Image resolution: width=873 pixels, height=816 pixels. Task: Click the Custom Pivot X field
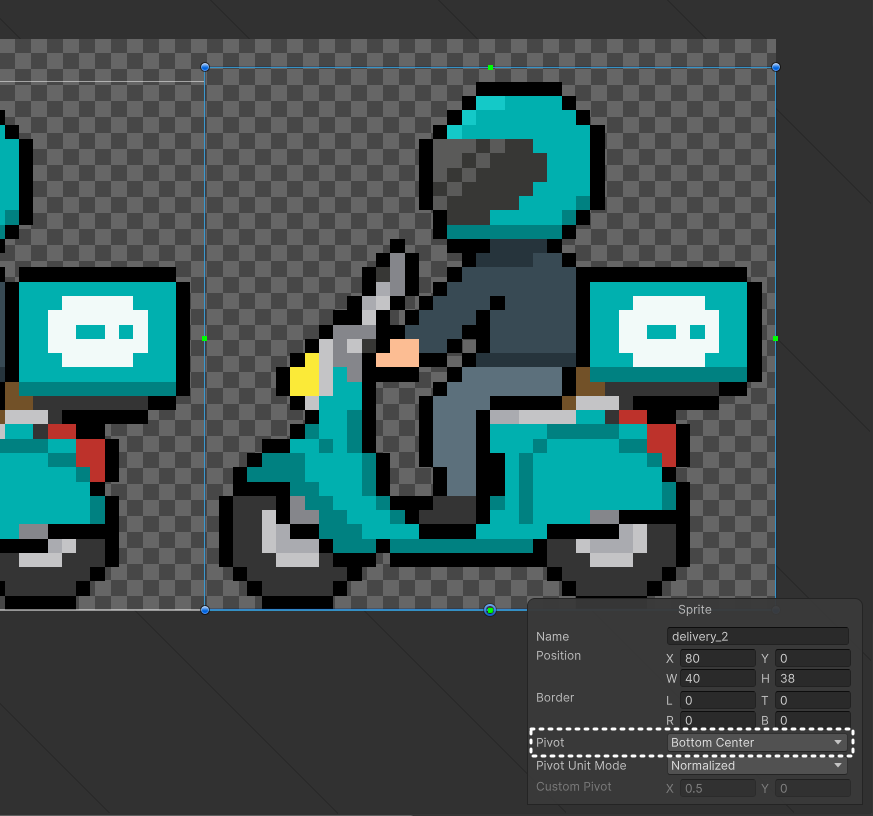tap(718, 788)
